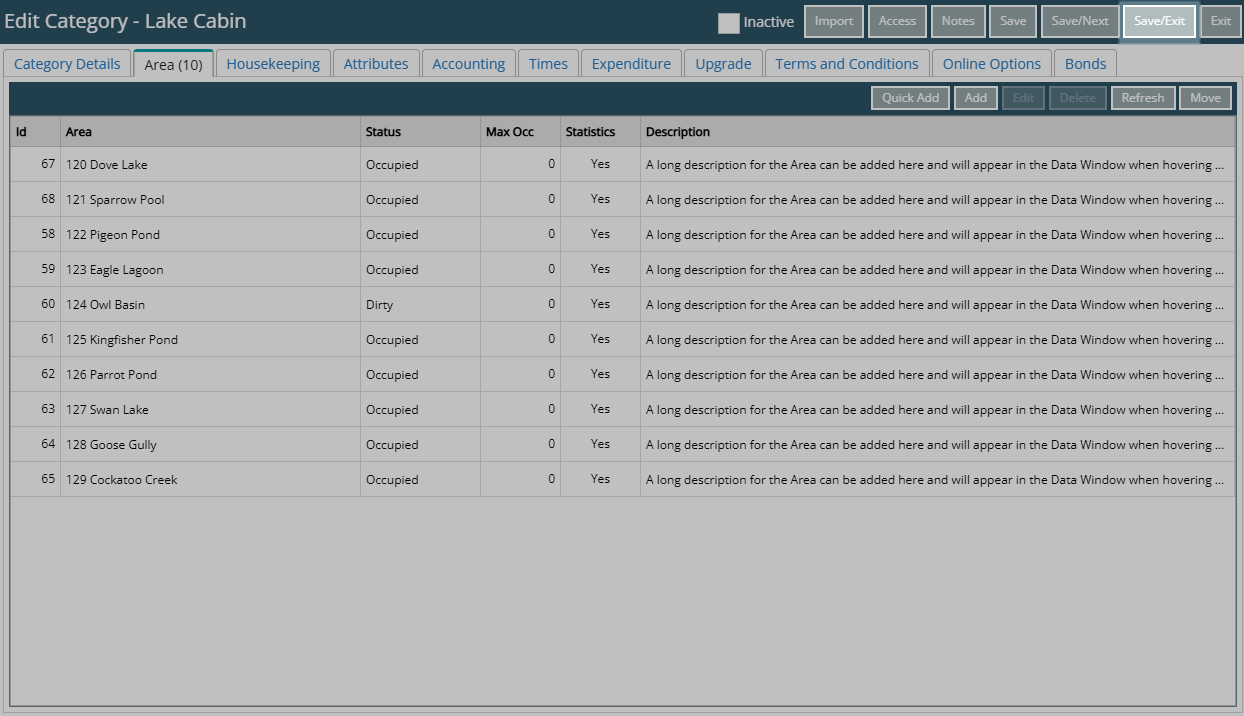The width and height of the screenshot is (1244, 716).
Task: Click Id 67 cell
Action: [x=35, y=164]
